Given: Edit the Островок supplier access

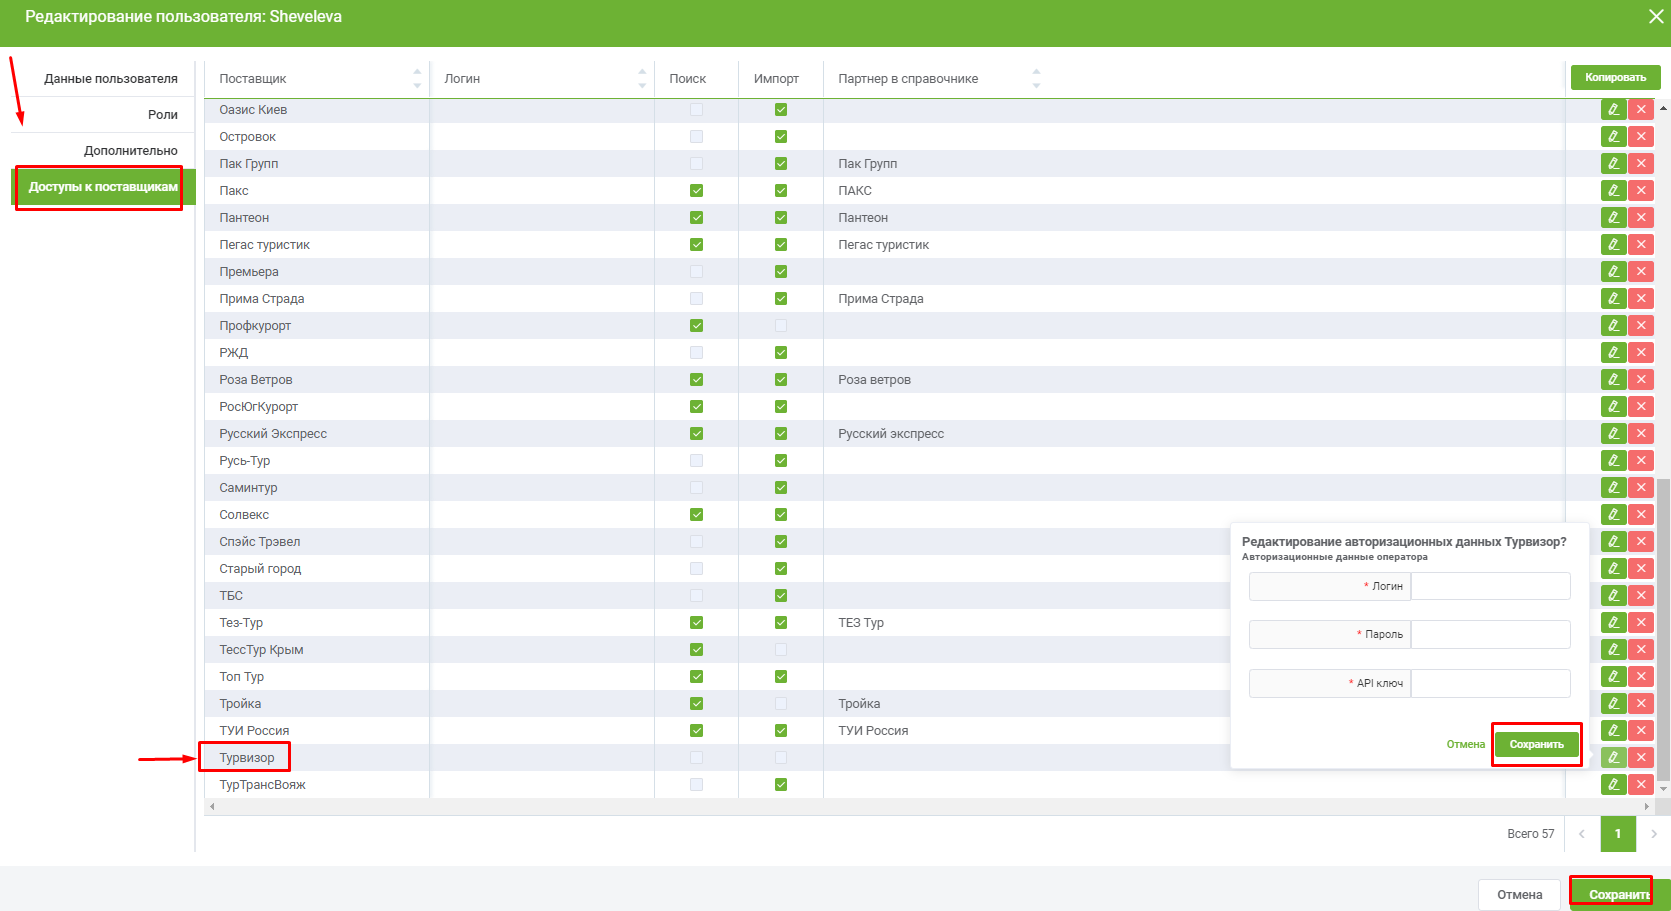Looking at the screenshot, I should (x=1613, y=137).
